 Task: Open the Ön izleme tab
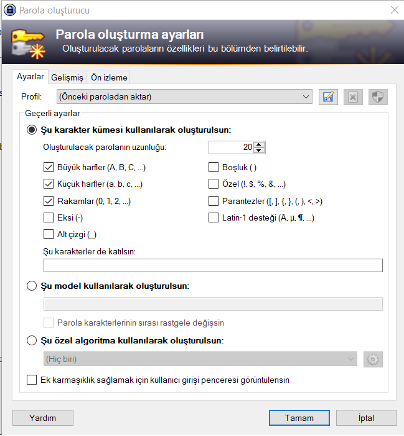[109, 78]
